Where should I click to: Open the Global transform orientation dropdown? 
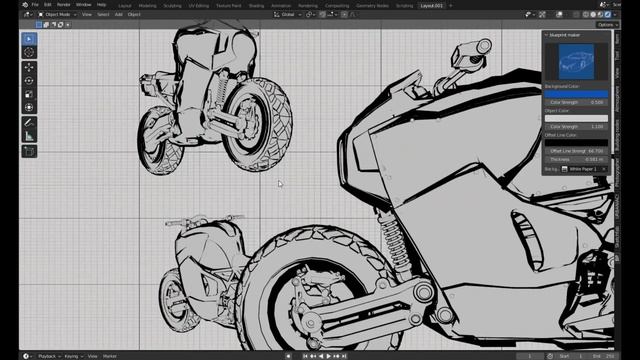288,14
